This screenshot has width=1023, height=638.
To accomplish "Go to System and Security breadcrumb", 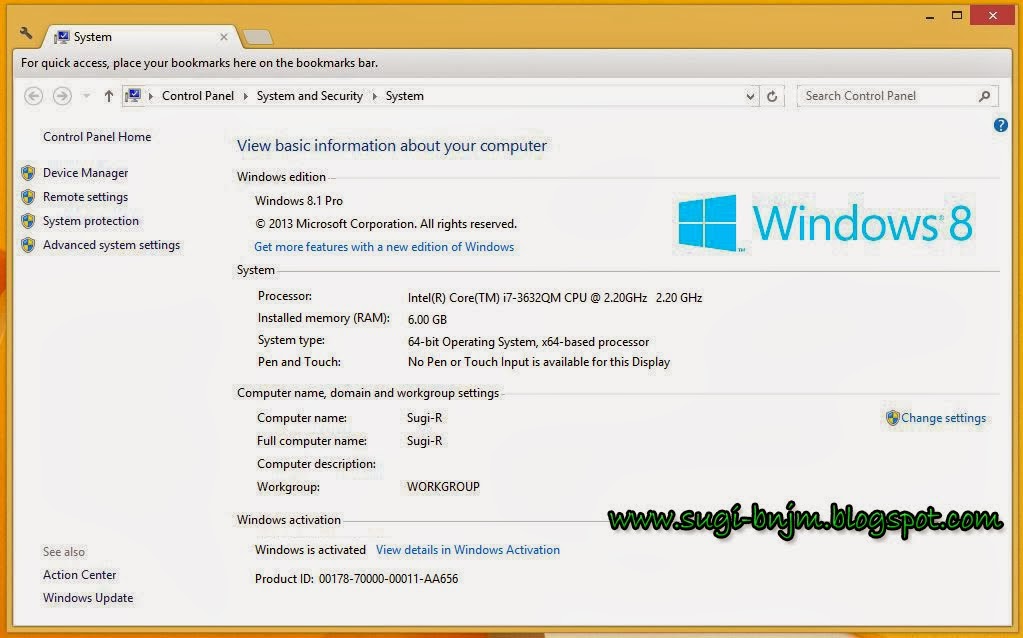I will (x=309, y=96).
